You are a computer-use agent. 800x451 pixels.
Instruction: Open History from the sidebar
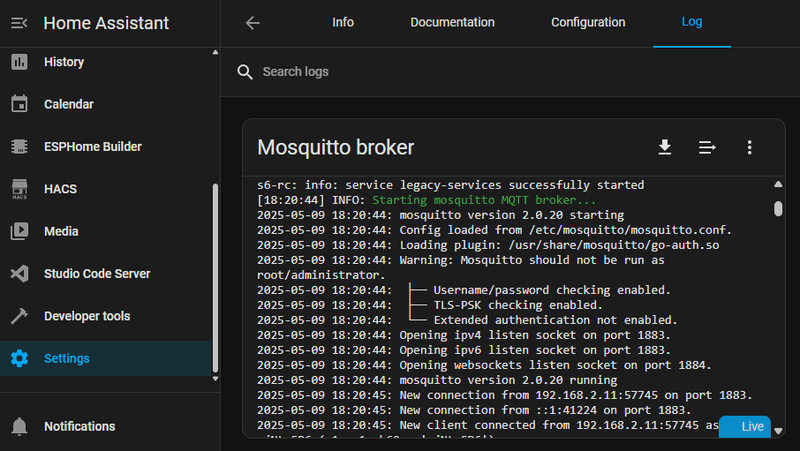click(106, 62)
